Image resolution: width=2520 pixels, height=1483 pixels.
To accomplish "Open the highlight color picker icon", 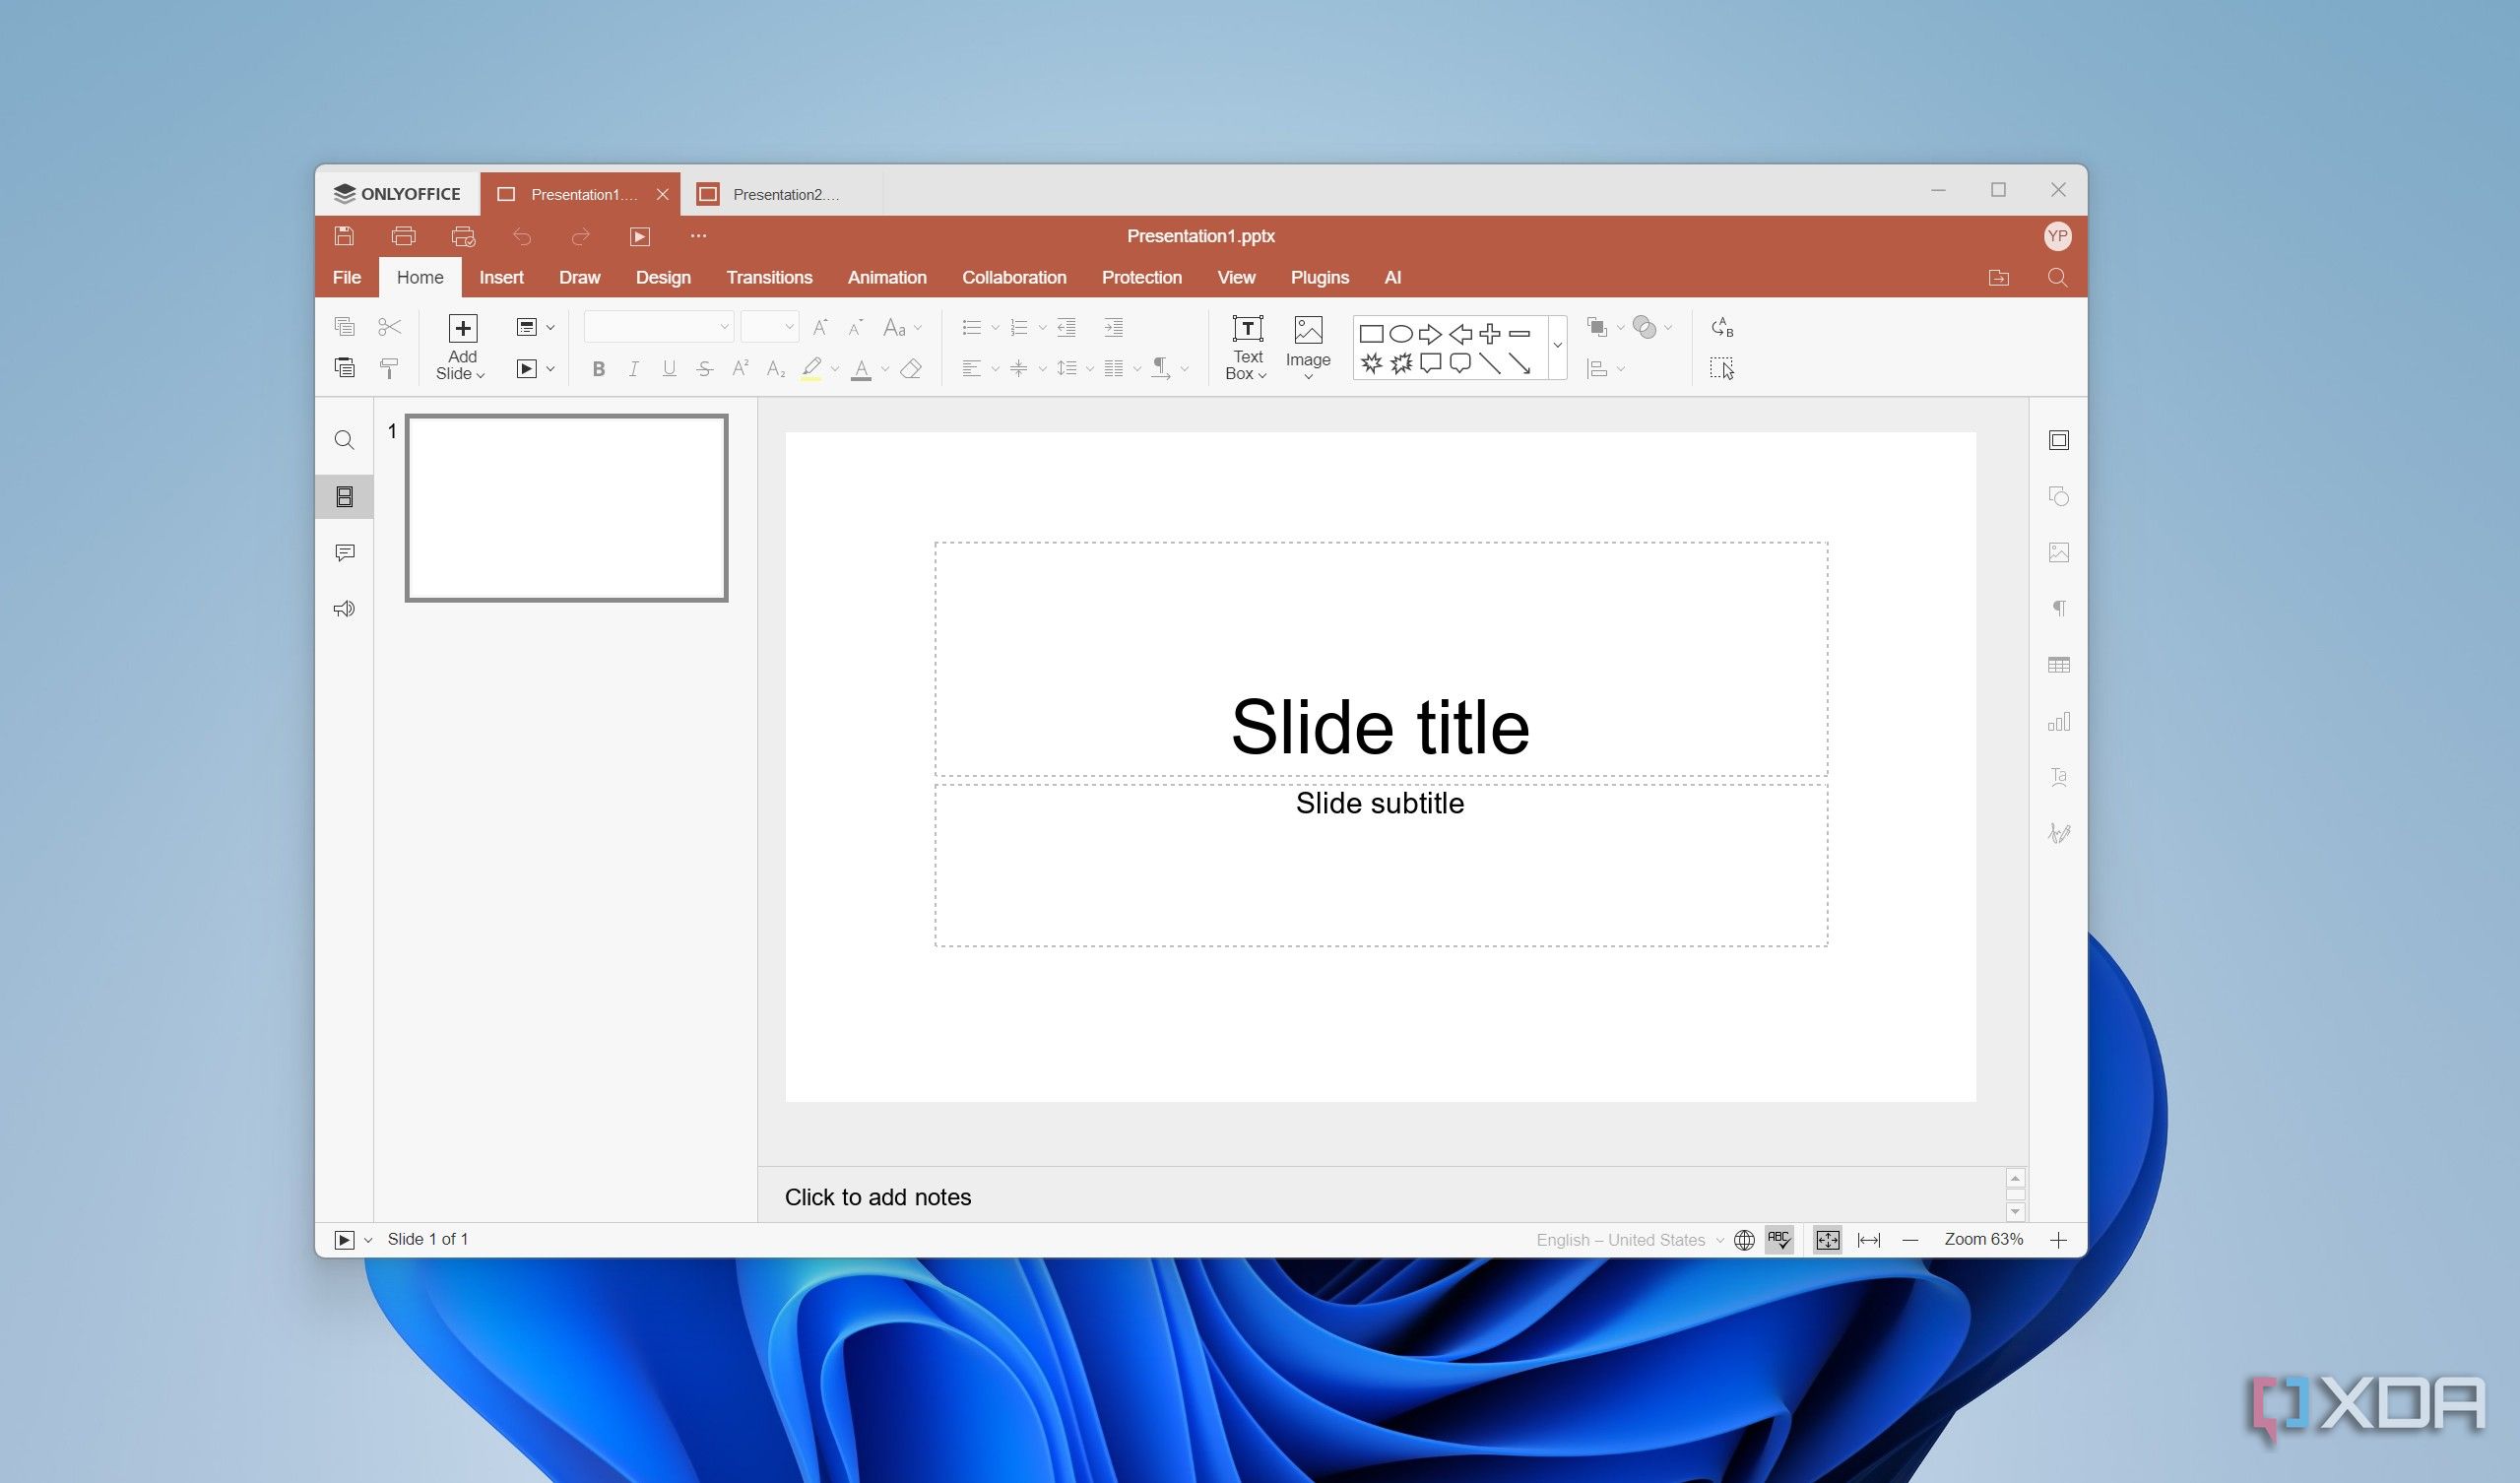I will (811, 368).
